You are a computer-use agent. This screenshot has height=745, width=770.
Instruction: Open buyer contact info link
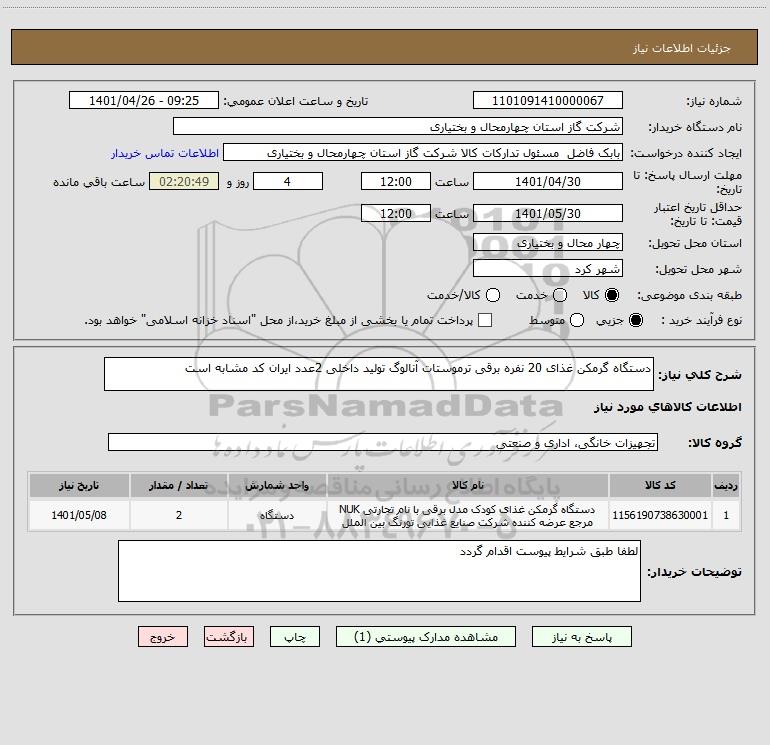click(x=165, y=153)
